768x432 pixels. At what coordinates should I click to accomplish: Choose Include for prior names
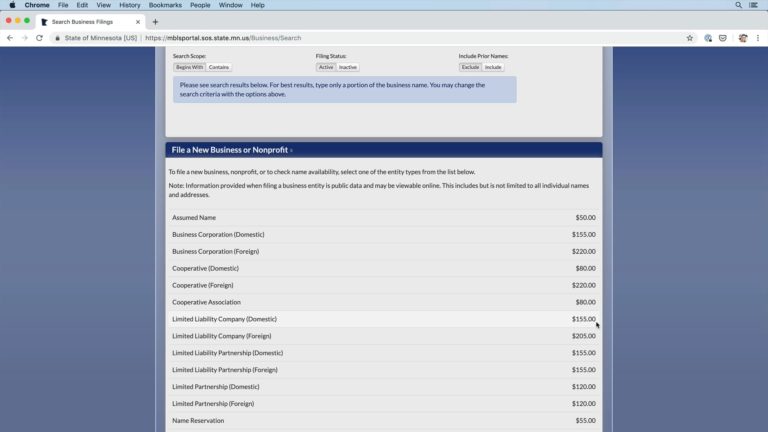[493, 67]
